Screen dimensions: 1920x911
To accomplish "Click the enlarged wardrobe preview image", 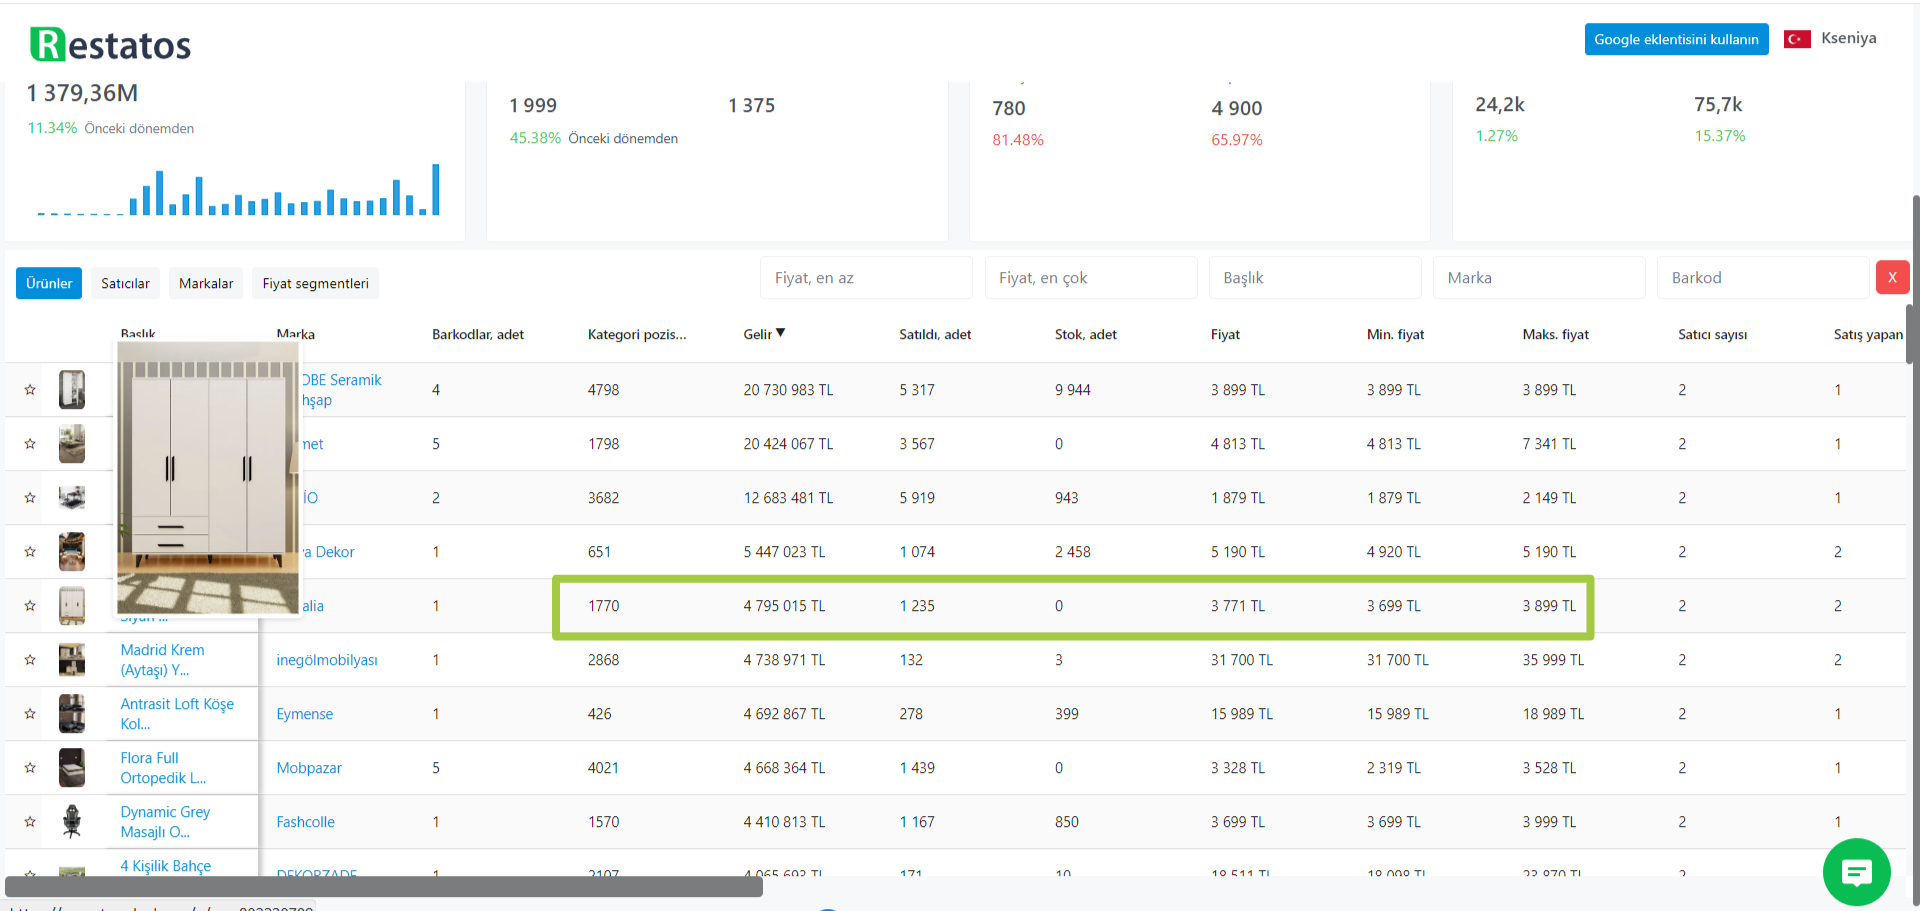I will pos(208,478).
